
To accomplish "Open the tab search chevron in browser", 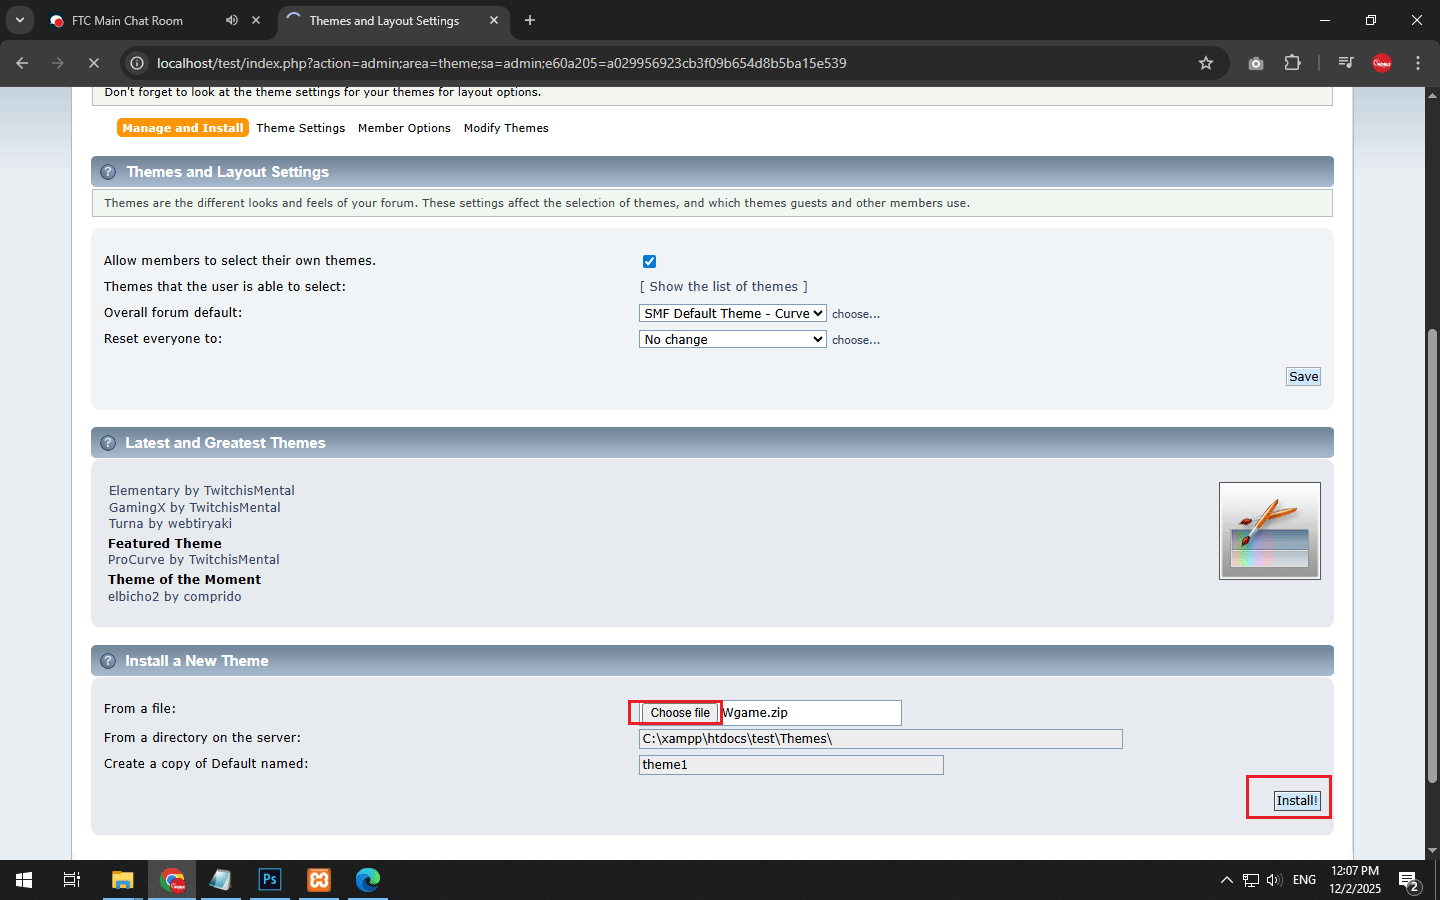I will (20, 20).
